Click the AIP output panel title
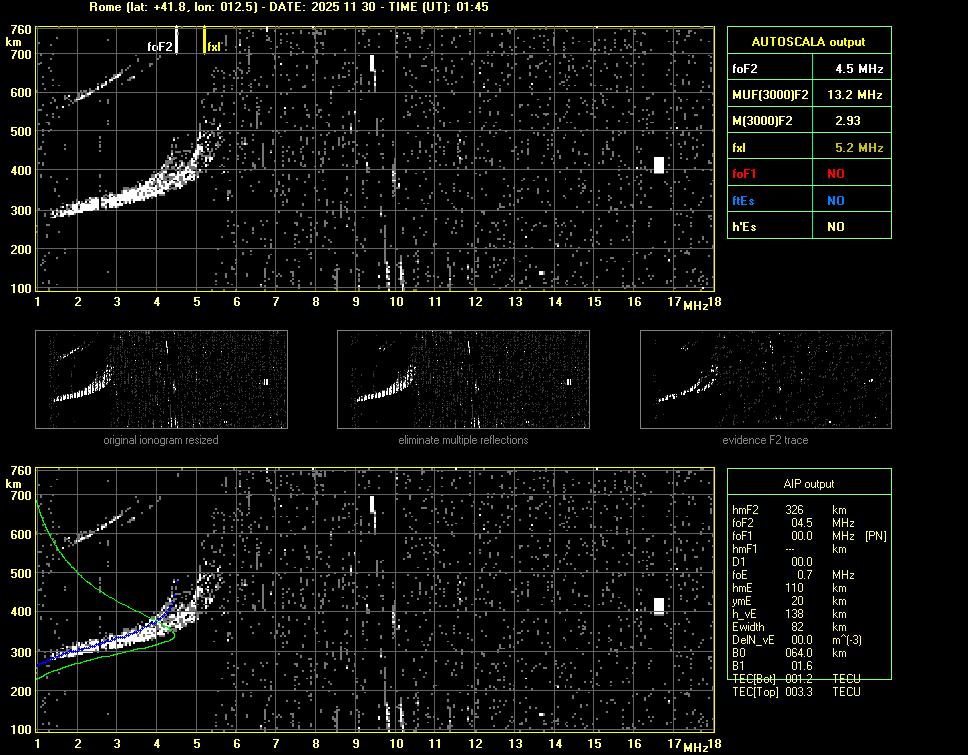Screen dimensions: 968x755 pos(808,483)
